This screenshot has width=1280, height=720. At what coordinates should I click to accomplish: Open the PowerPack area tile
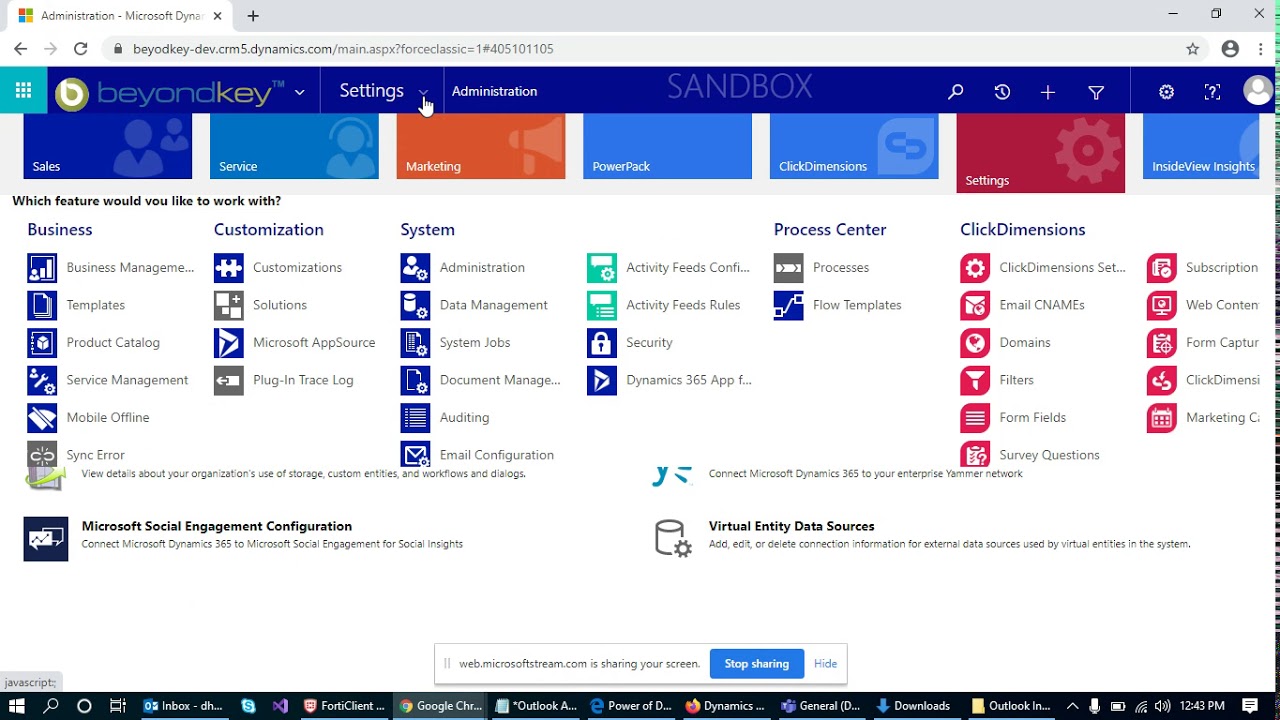[667, 146]
